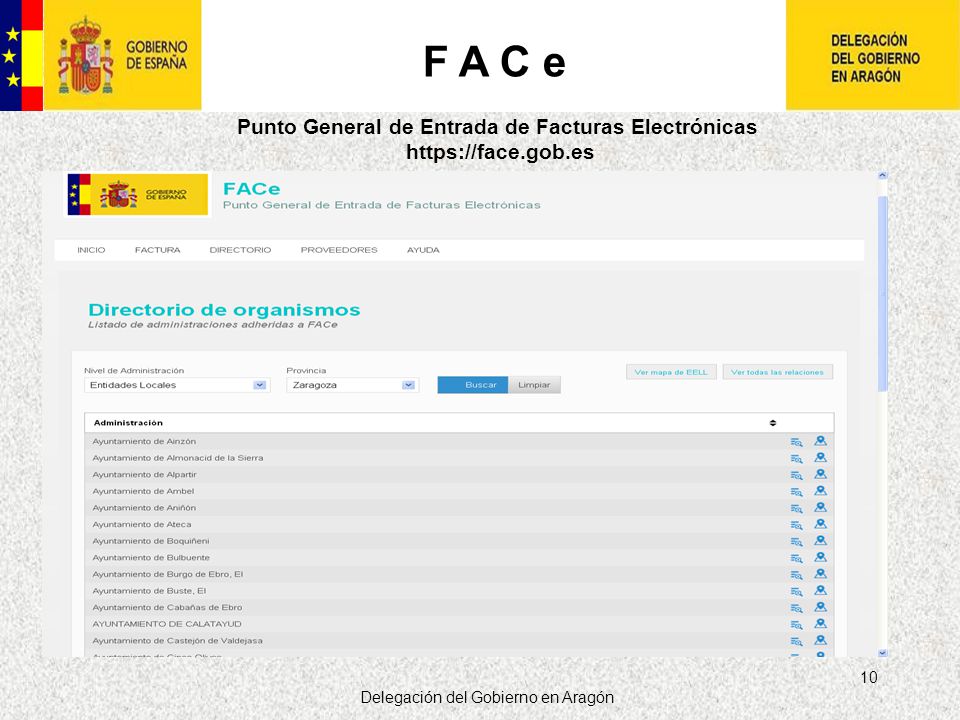960x720 pixels.
Task: Open details icon for Ayuntamiento de Bulbuente
Action: (x=796, y=558)
